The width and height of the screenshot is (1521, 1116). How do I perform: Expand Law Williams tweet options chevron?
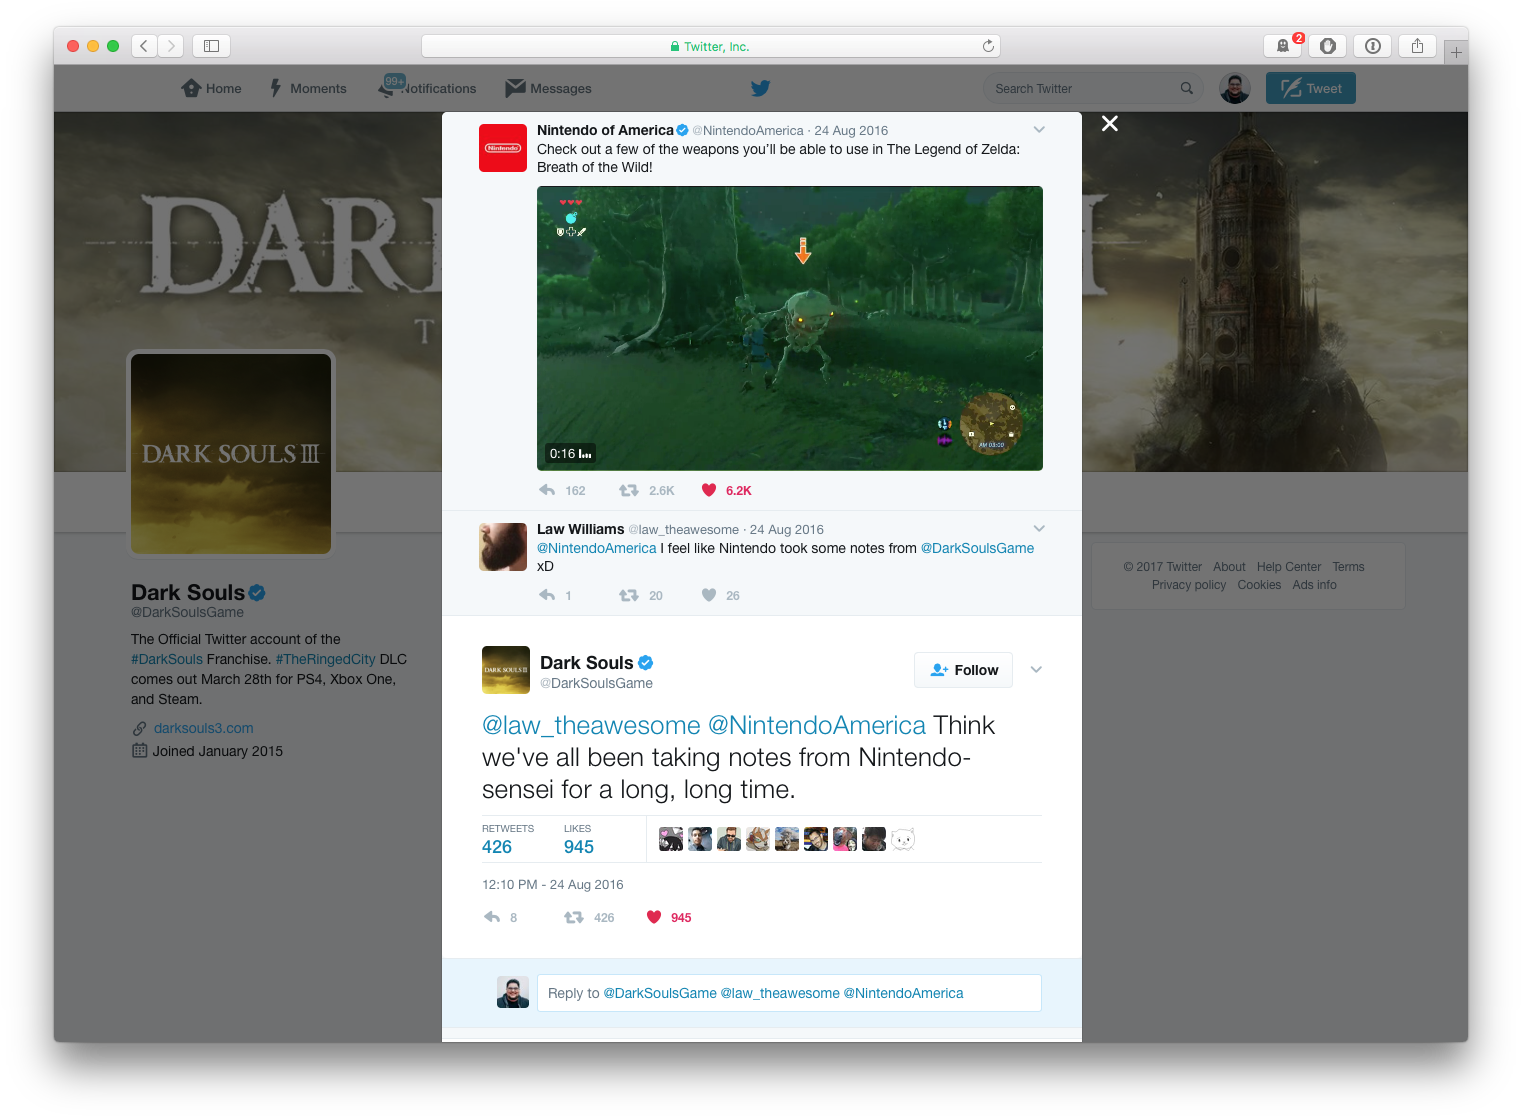click(x=1039, y=529)
